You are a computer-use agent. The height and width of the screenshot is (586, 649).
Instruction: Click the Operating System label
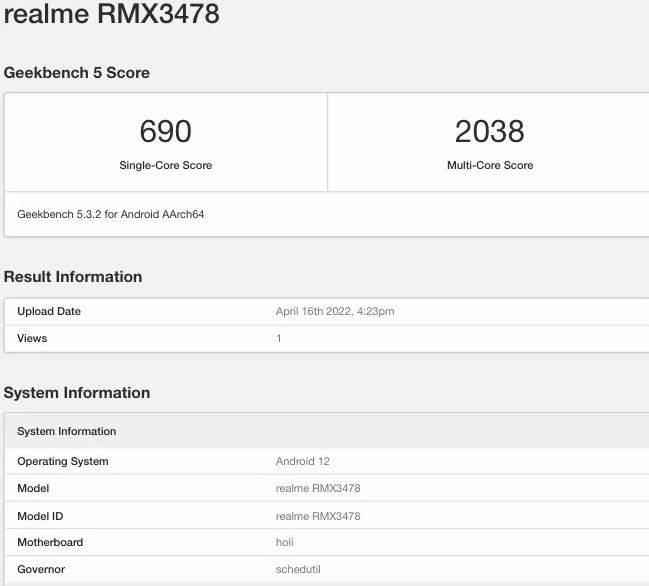(62, 461)
